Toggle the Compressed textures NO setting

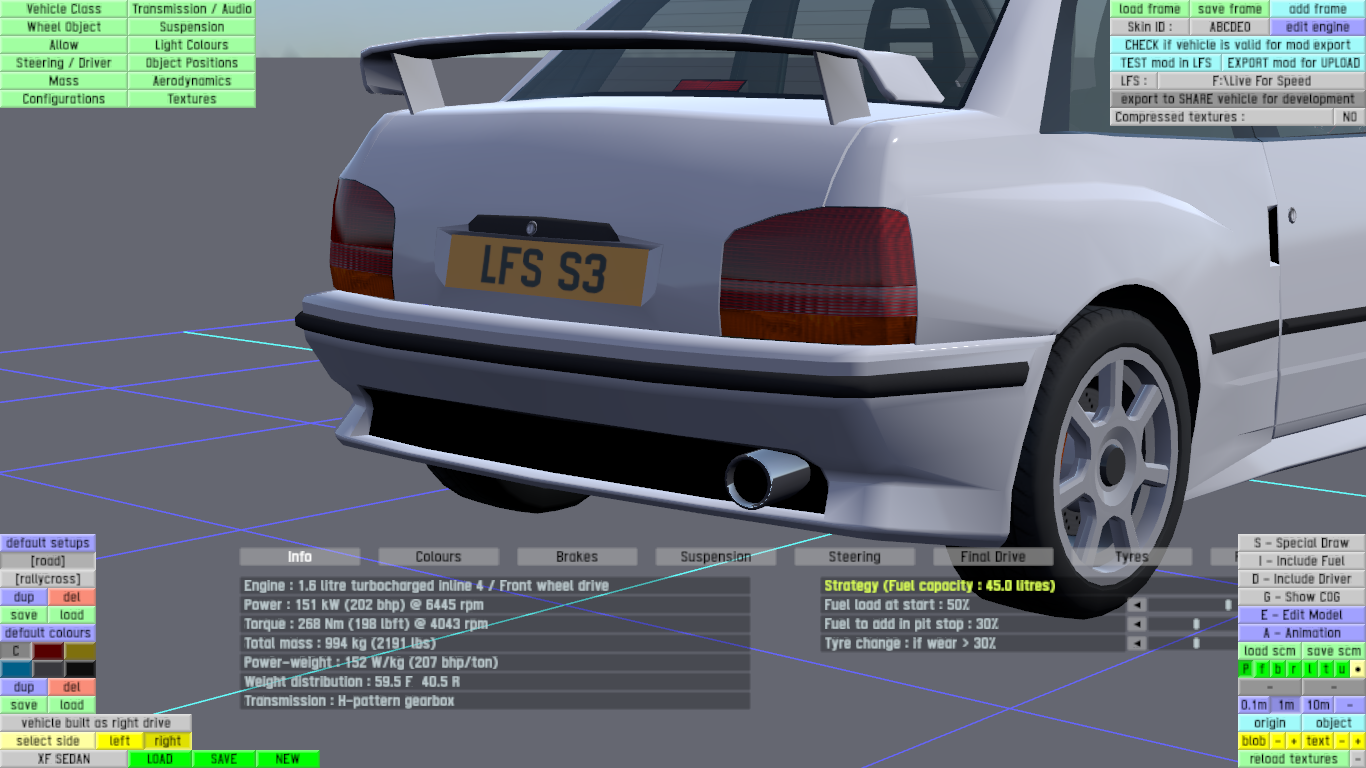(1350, 117)
